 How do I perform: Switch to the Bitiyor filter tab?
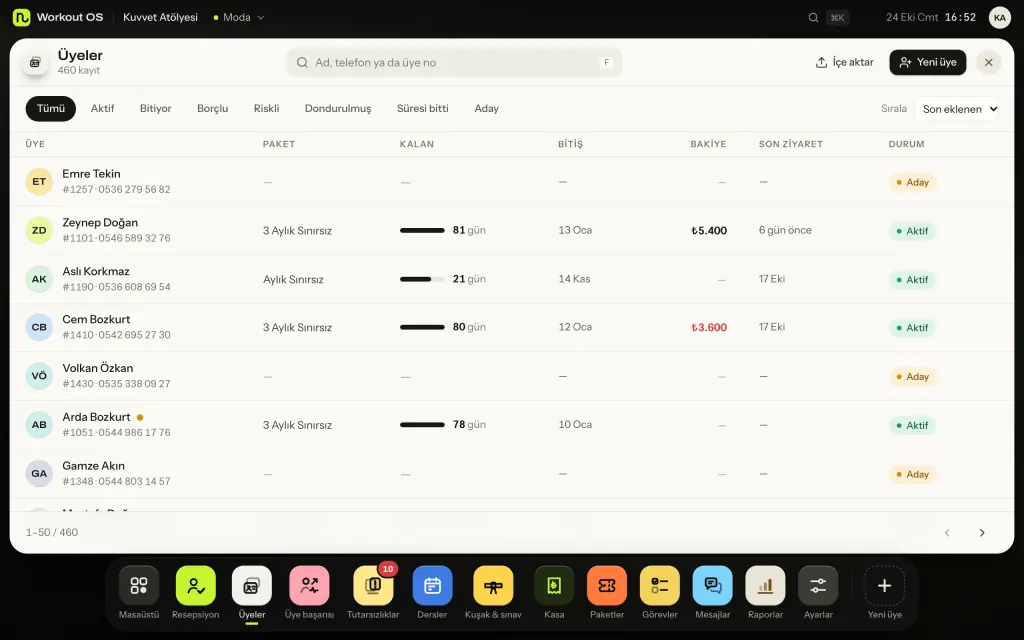[155, 108]
